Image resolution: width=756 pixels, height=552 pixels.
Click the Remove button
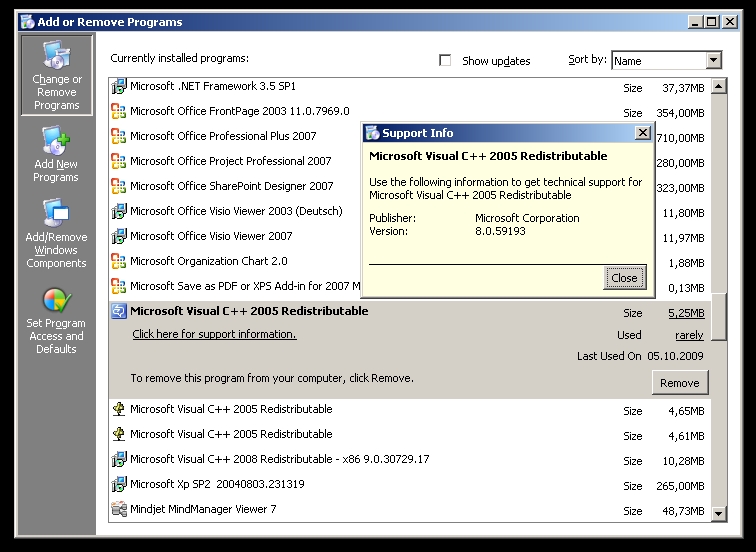[x=679, y=383]
